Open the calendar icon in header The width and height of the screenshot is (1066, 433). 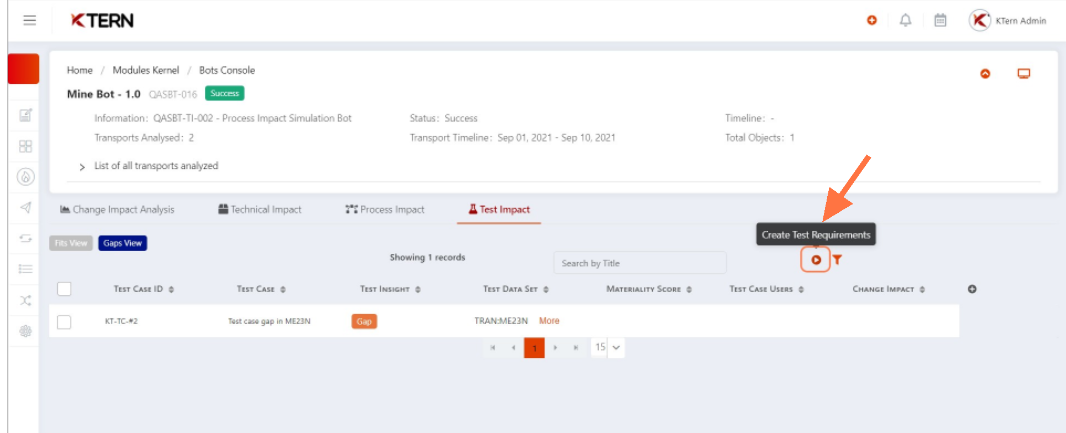[x=940, y=20]
